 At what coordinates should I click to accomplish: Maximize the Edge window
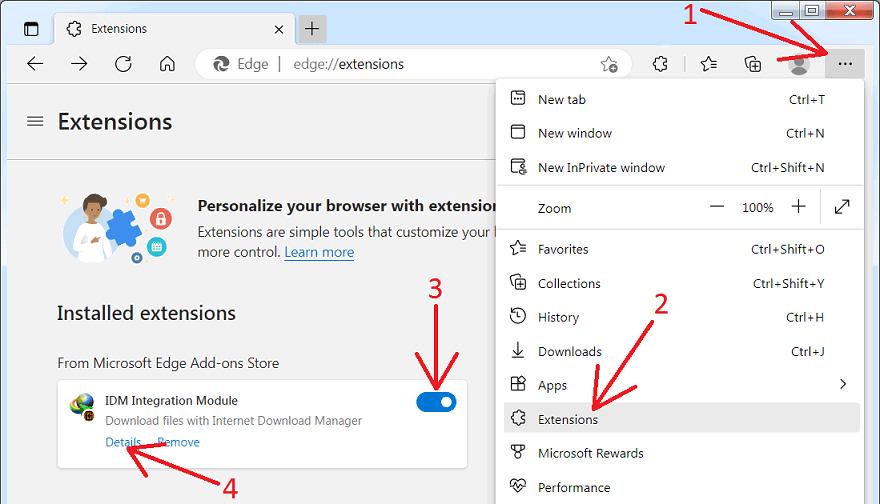pos(812,11)
